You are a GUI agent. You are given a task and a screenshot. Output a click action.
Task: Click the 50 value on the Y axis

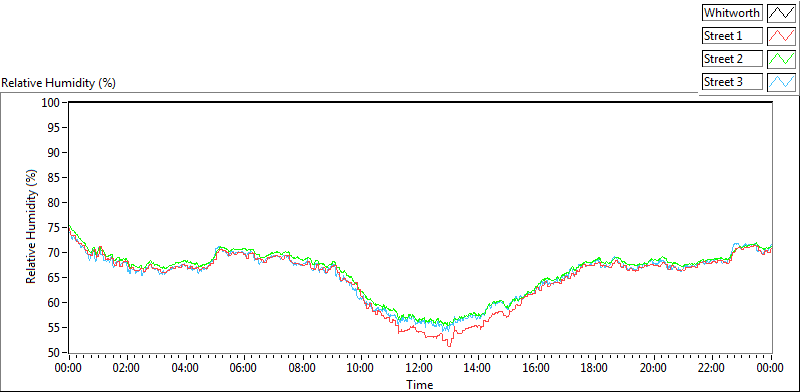55,353
